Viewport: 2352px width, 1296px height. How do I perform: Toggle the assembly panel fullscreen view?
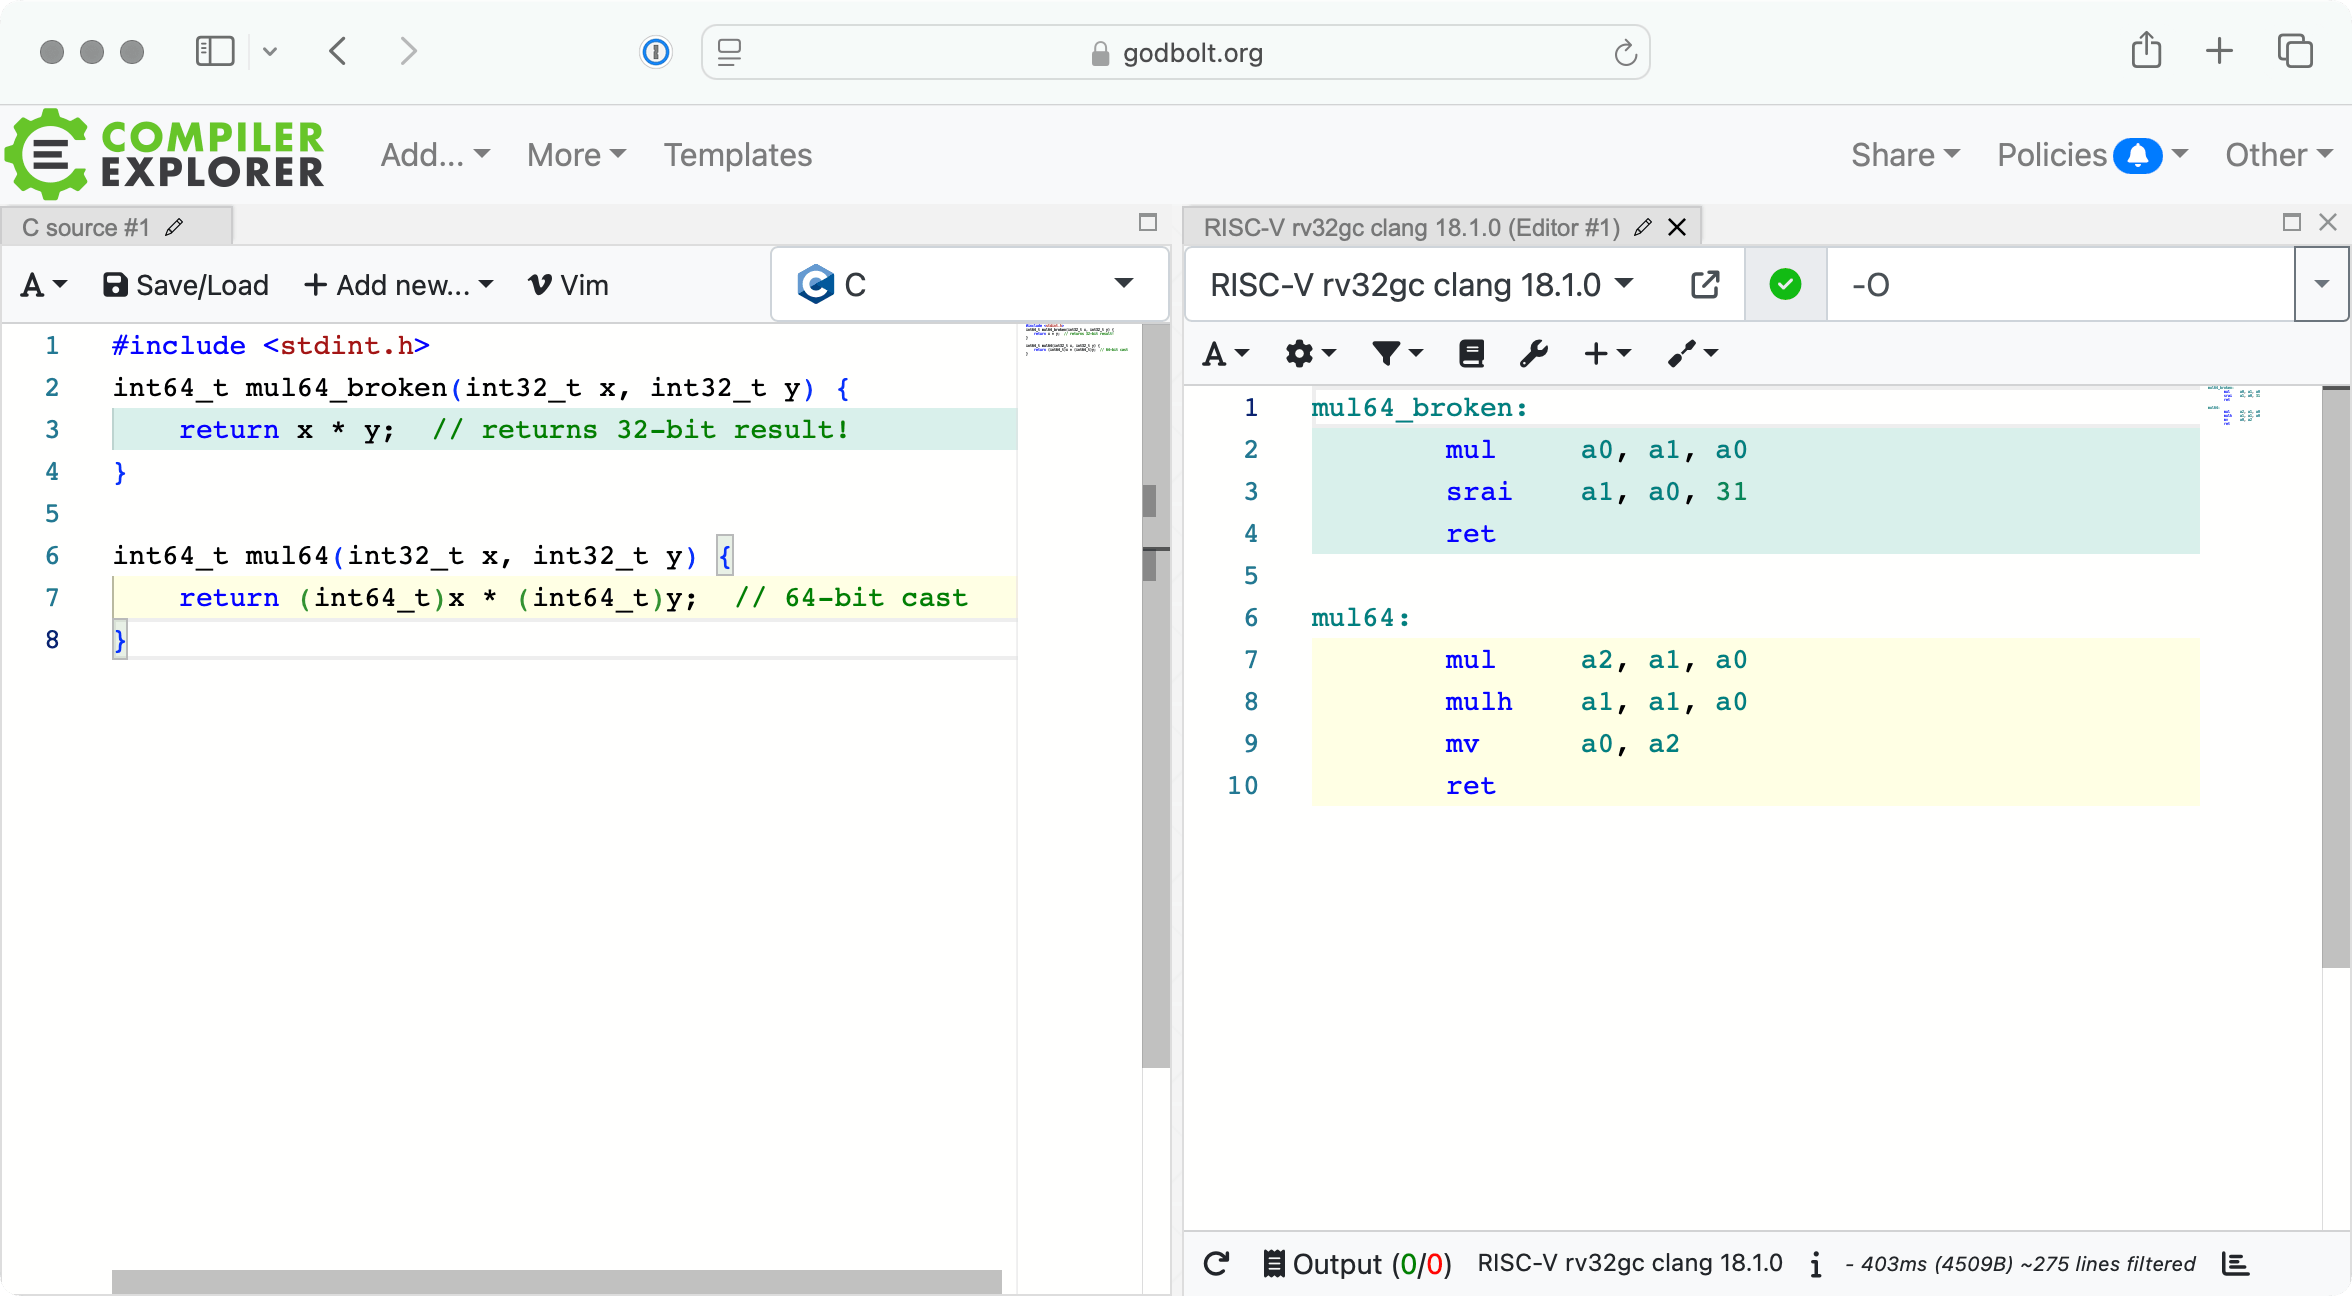click(x=2291, y=223)
